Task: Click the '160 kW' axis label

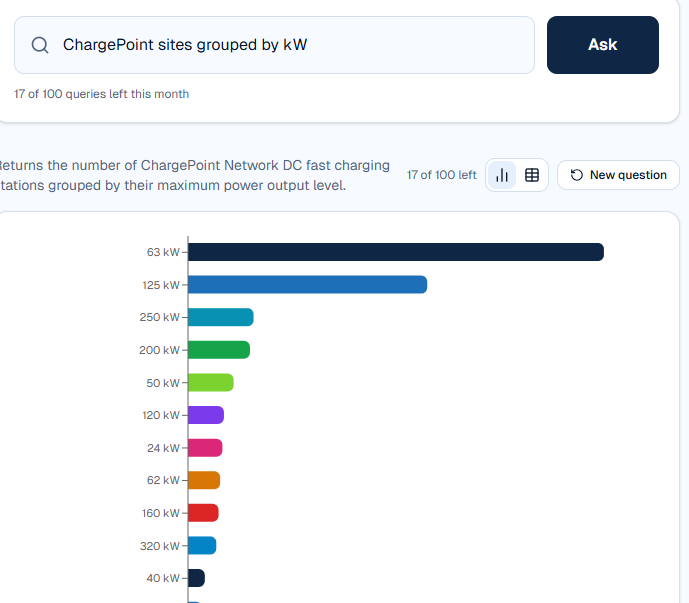Action: [x=161, y=513]
